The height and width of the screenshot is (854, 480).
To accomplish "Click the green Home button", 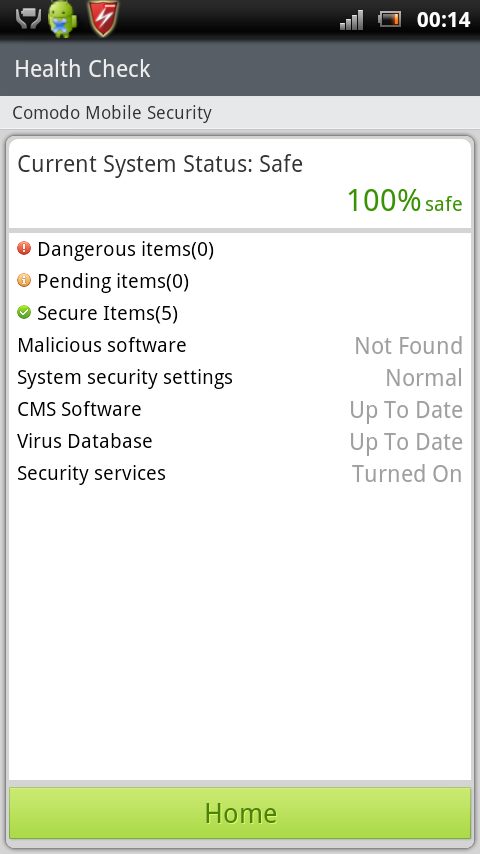I will tap(240, 813).
